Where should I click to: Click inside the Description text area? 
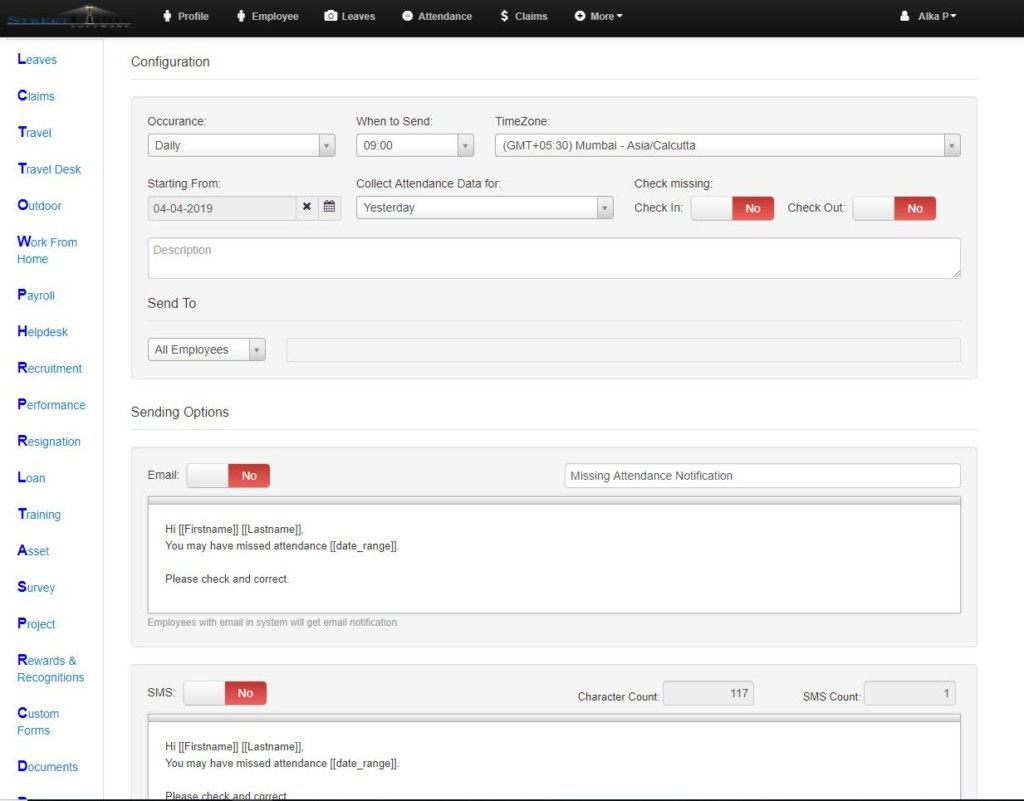[x=553, y=257]
